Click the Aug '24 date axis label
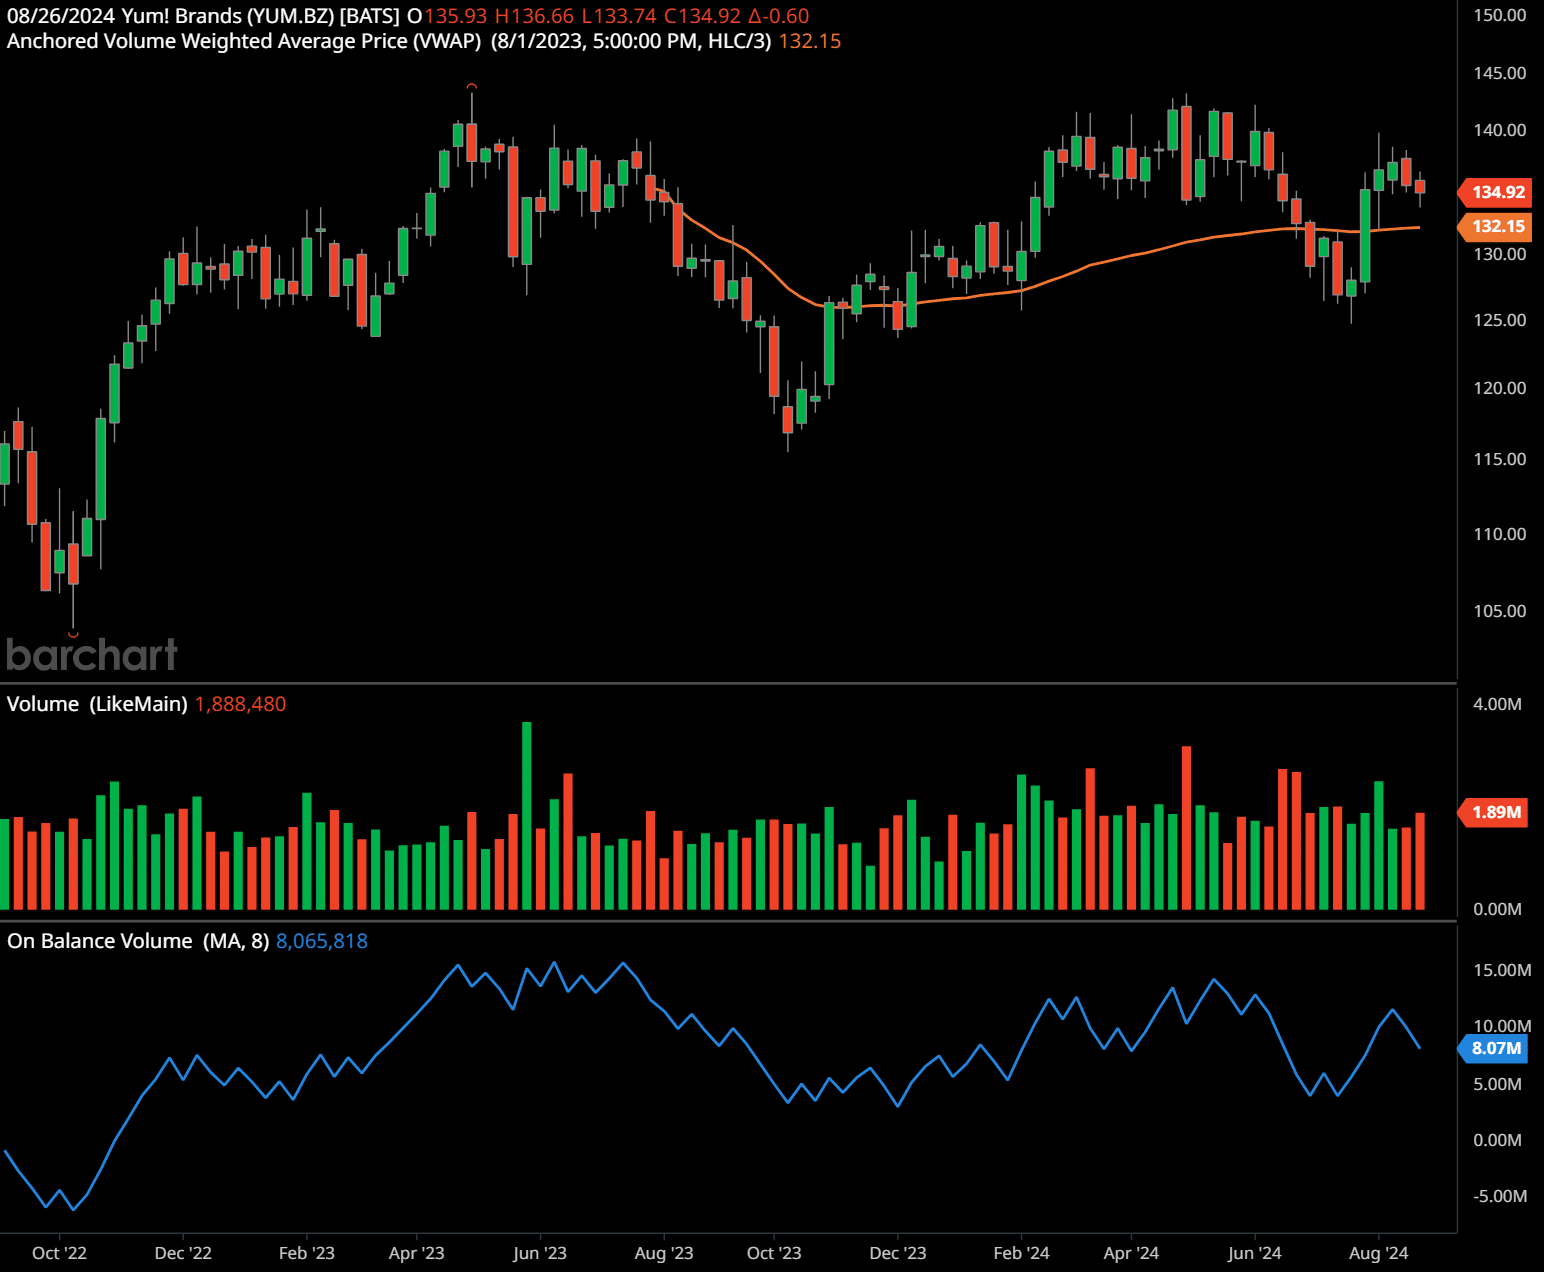This screenshot has width=1544, height=1272. pyautogui.click(x=1379, y=1253)
